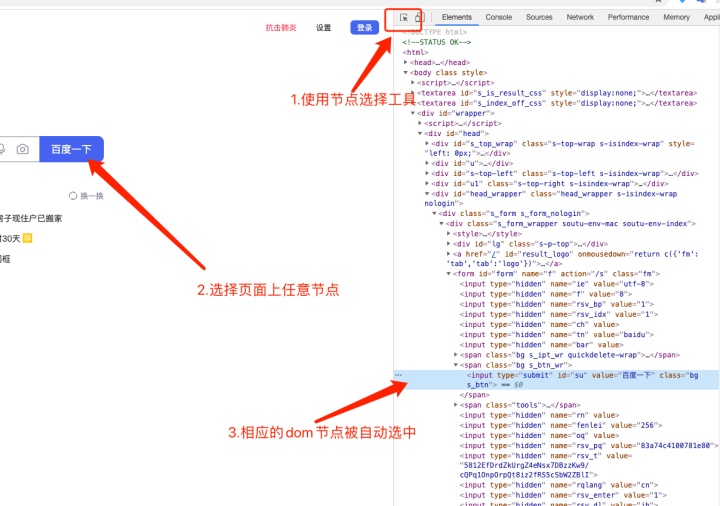Select the hidden input name="rsv_bp" row
The image size is (720, 506).
click(x=556, y=304)
